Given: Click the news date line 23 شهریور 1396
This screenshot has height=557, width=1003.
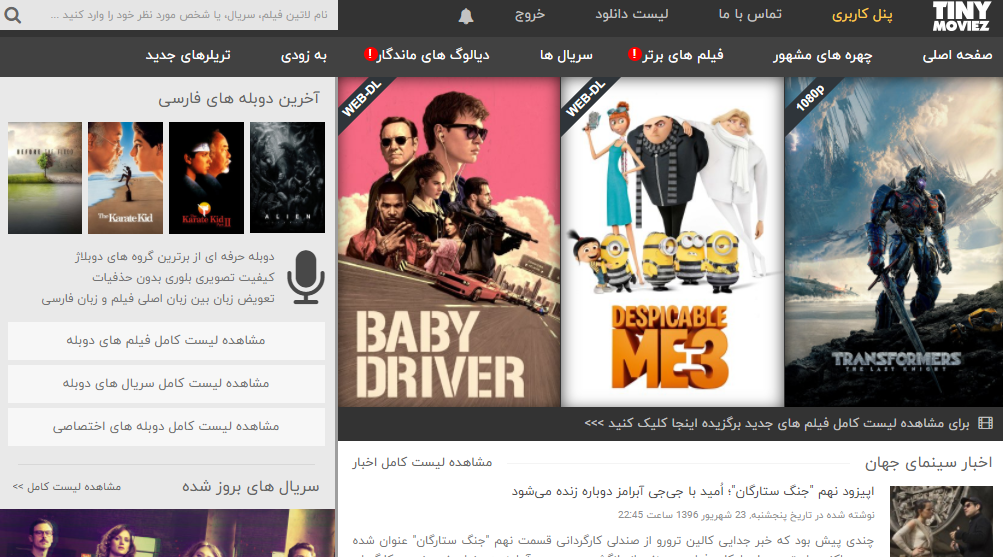Looking at the screenshot, I should 746,514.
